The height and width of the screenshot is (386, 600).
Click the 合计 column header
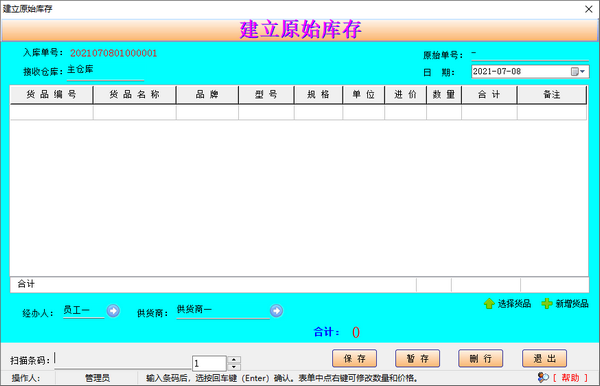pos(489,94)
